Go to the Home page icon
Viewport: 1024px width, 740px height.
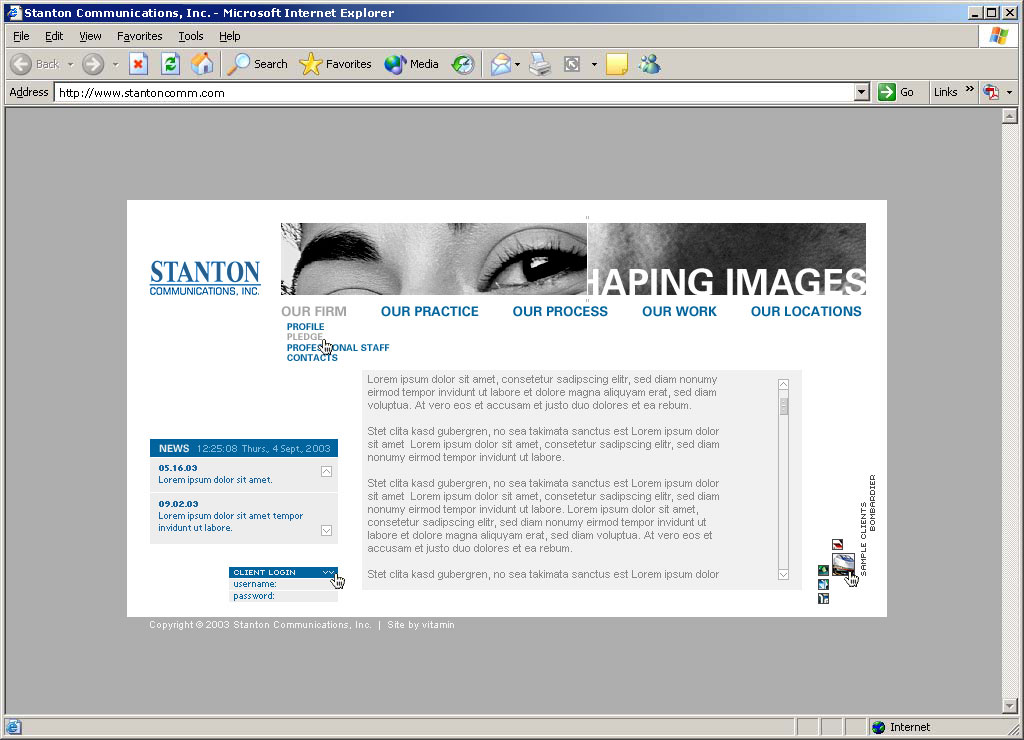pyautogui.click(x=202, y=64)
